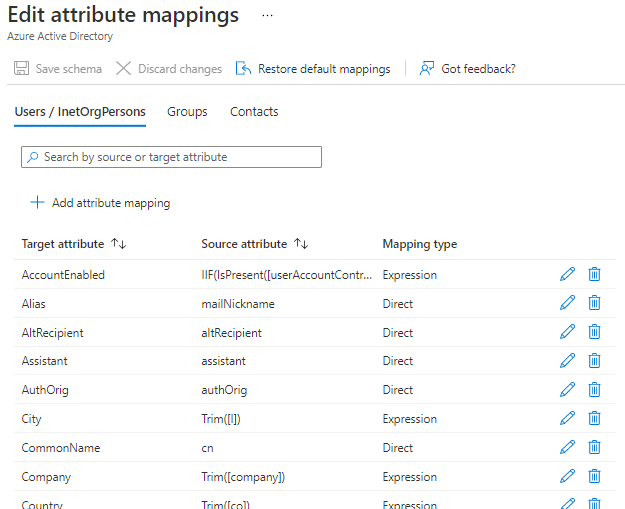The height and width of the screenshot is (509, 625).
Task: Delete the Company attribute mapping
Action: pyautogui.click(x=594, y=477)
